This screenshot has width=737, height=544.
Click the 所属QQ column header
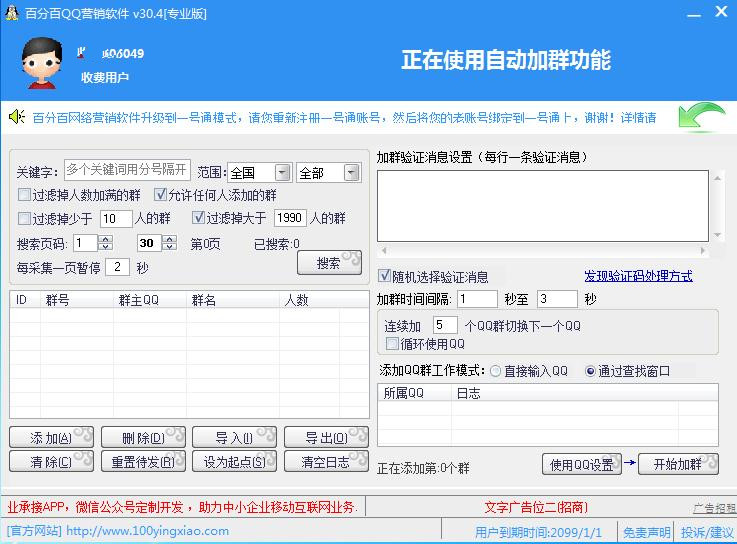415,393
